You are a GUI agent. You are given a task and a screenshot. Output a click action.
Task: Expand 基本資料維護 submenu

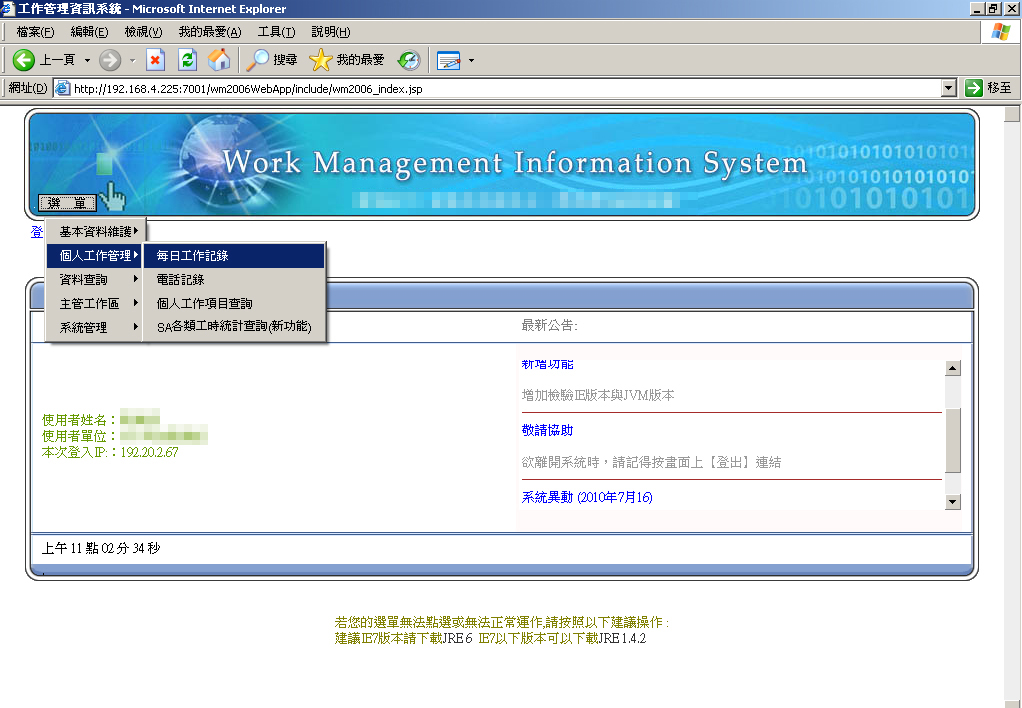[x=96, y=231]
